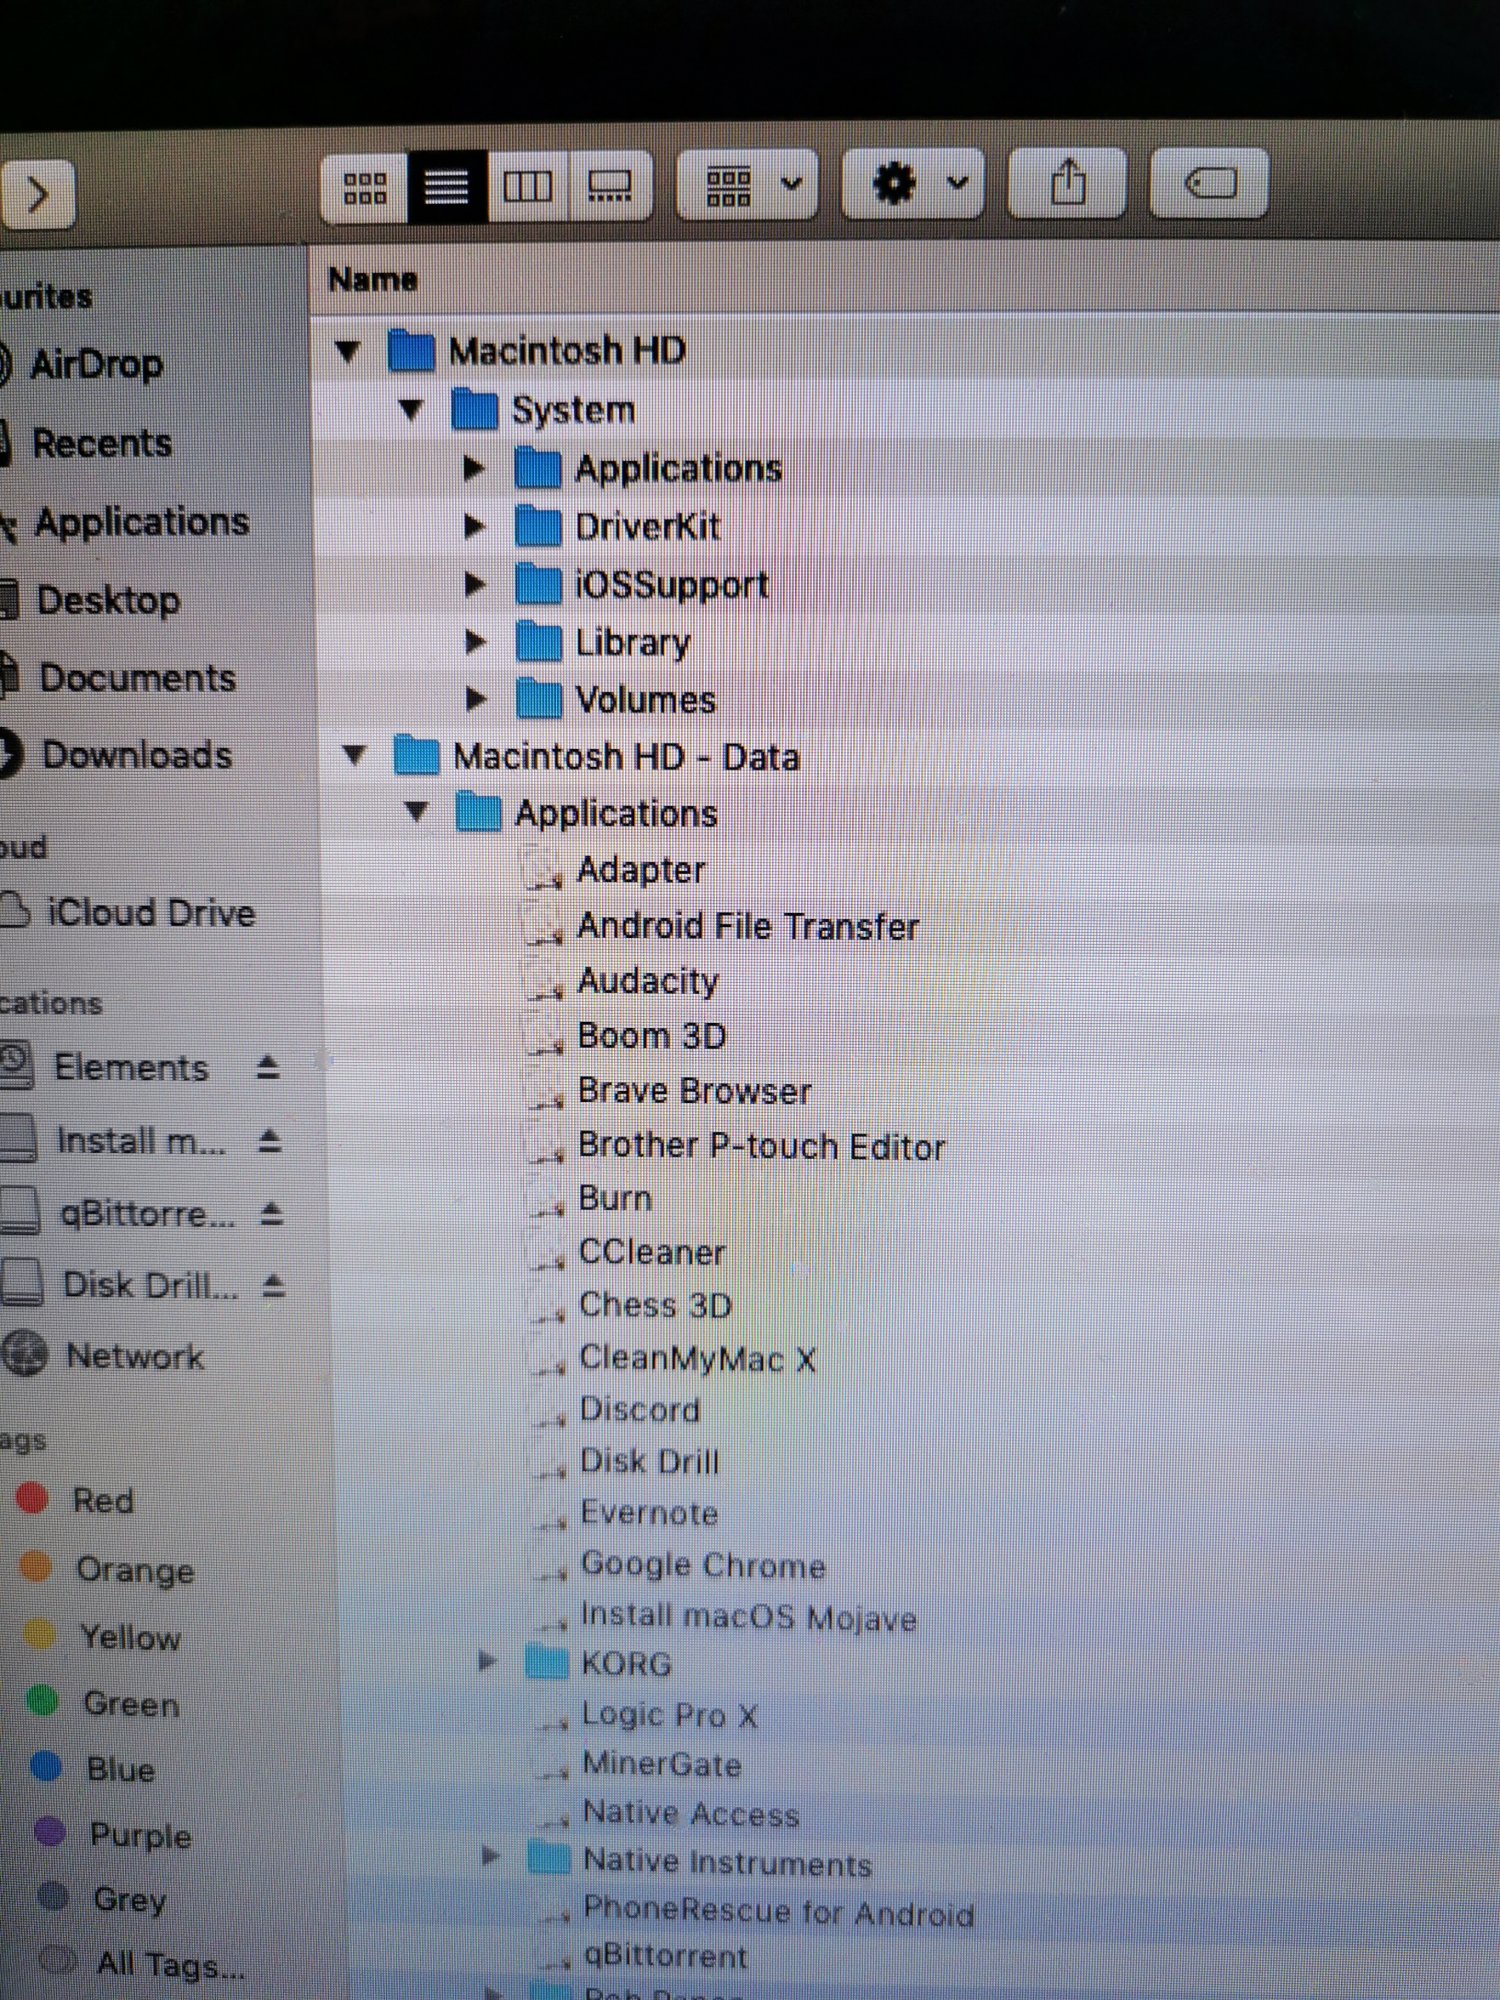Select the KORG folder icon

point(547,1662)
